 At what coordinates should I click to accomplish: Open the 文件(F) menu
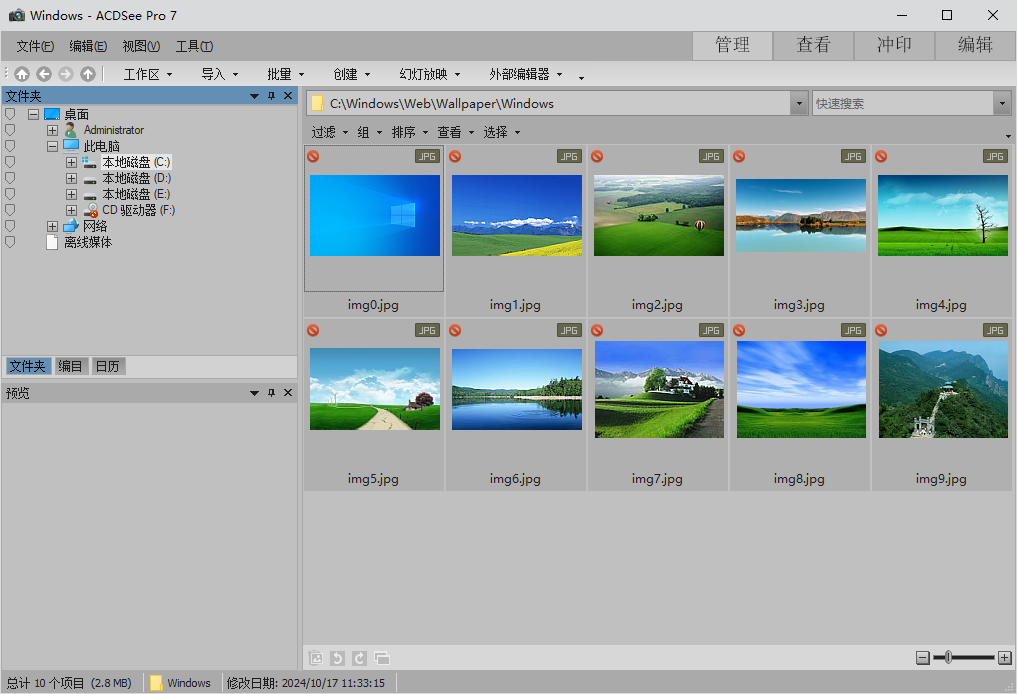[x=35, y=46]
